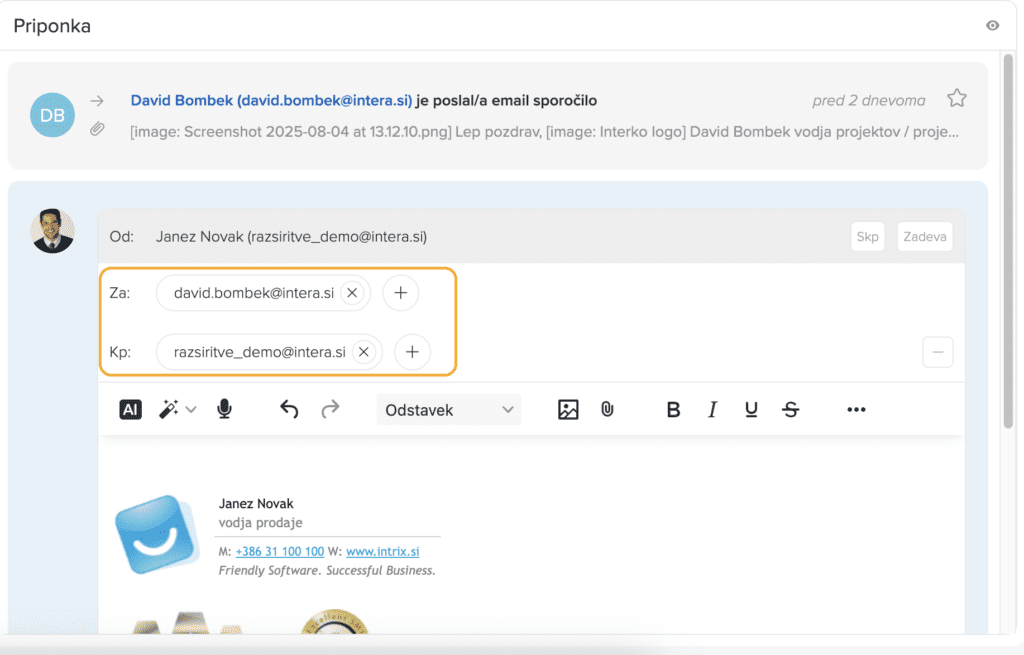Undo the last edit
Screen dimensions: 1024x655
tap(289, 409)
